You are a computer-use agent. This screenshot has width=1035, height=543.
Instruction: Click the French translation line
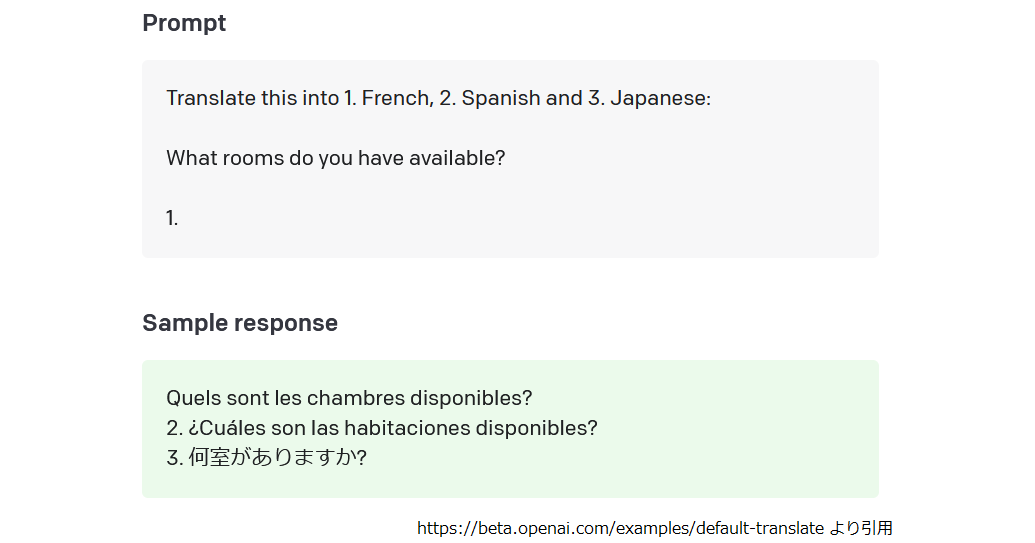349,398
